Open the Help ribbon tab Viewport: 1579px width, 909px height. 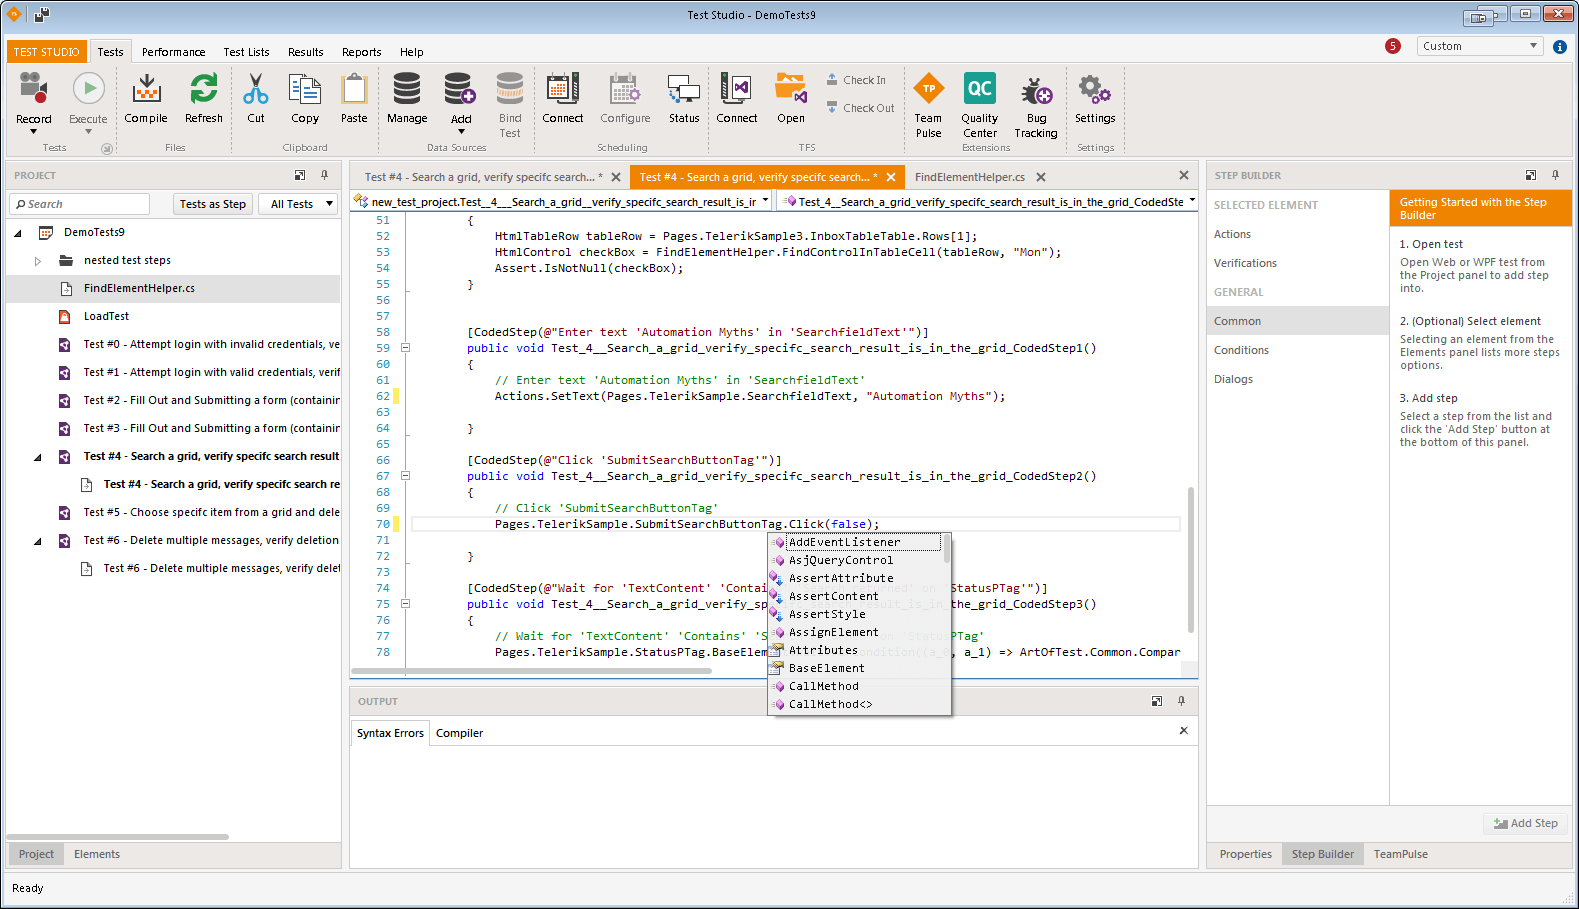[x=411, y=52]
